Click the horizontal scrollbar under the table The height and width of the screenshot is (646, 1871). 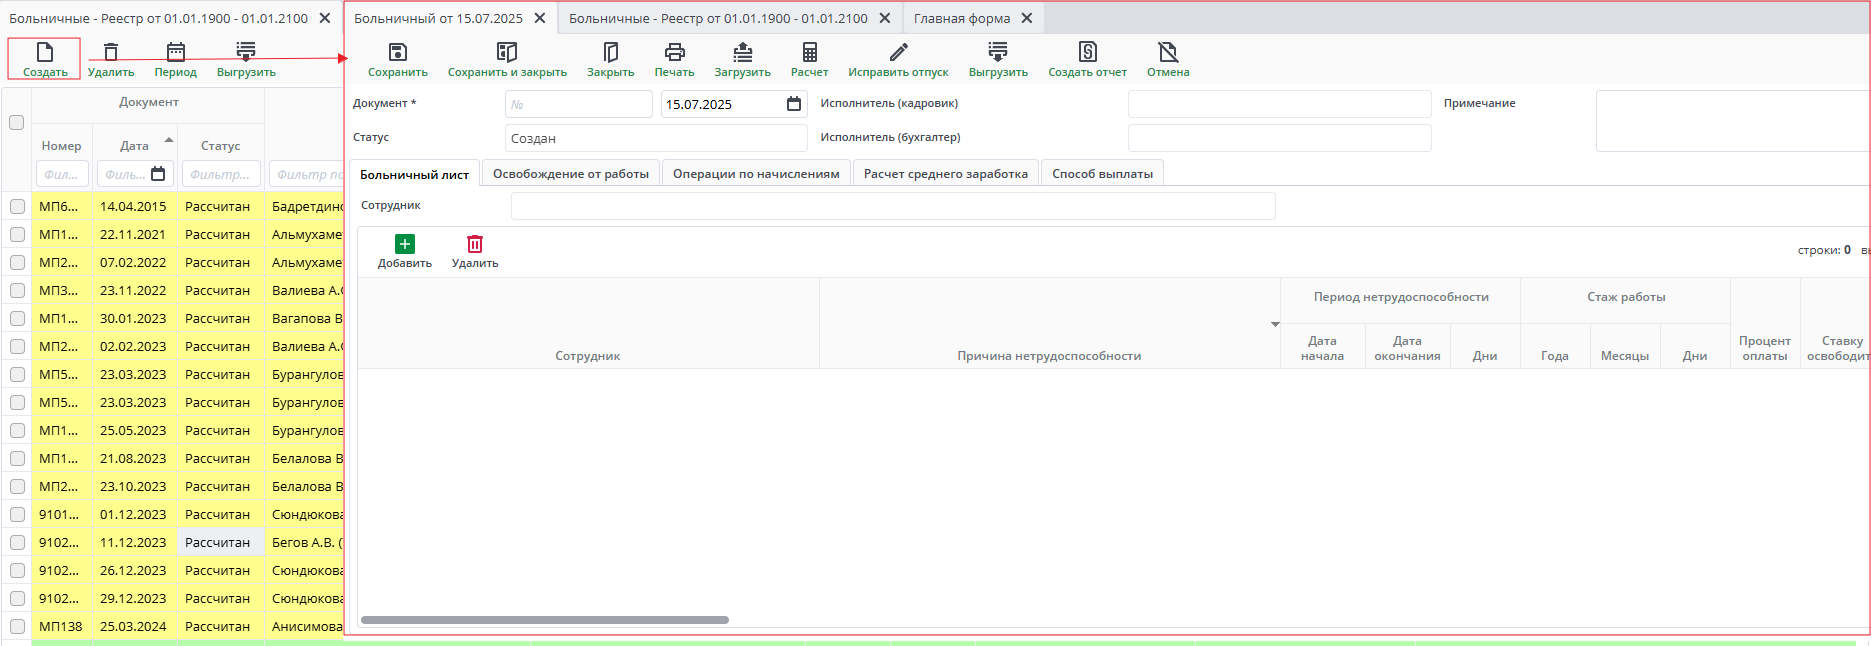545,620
